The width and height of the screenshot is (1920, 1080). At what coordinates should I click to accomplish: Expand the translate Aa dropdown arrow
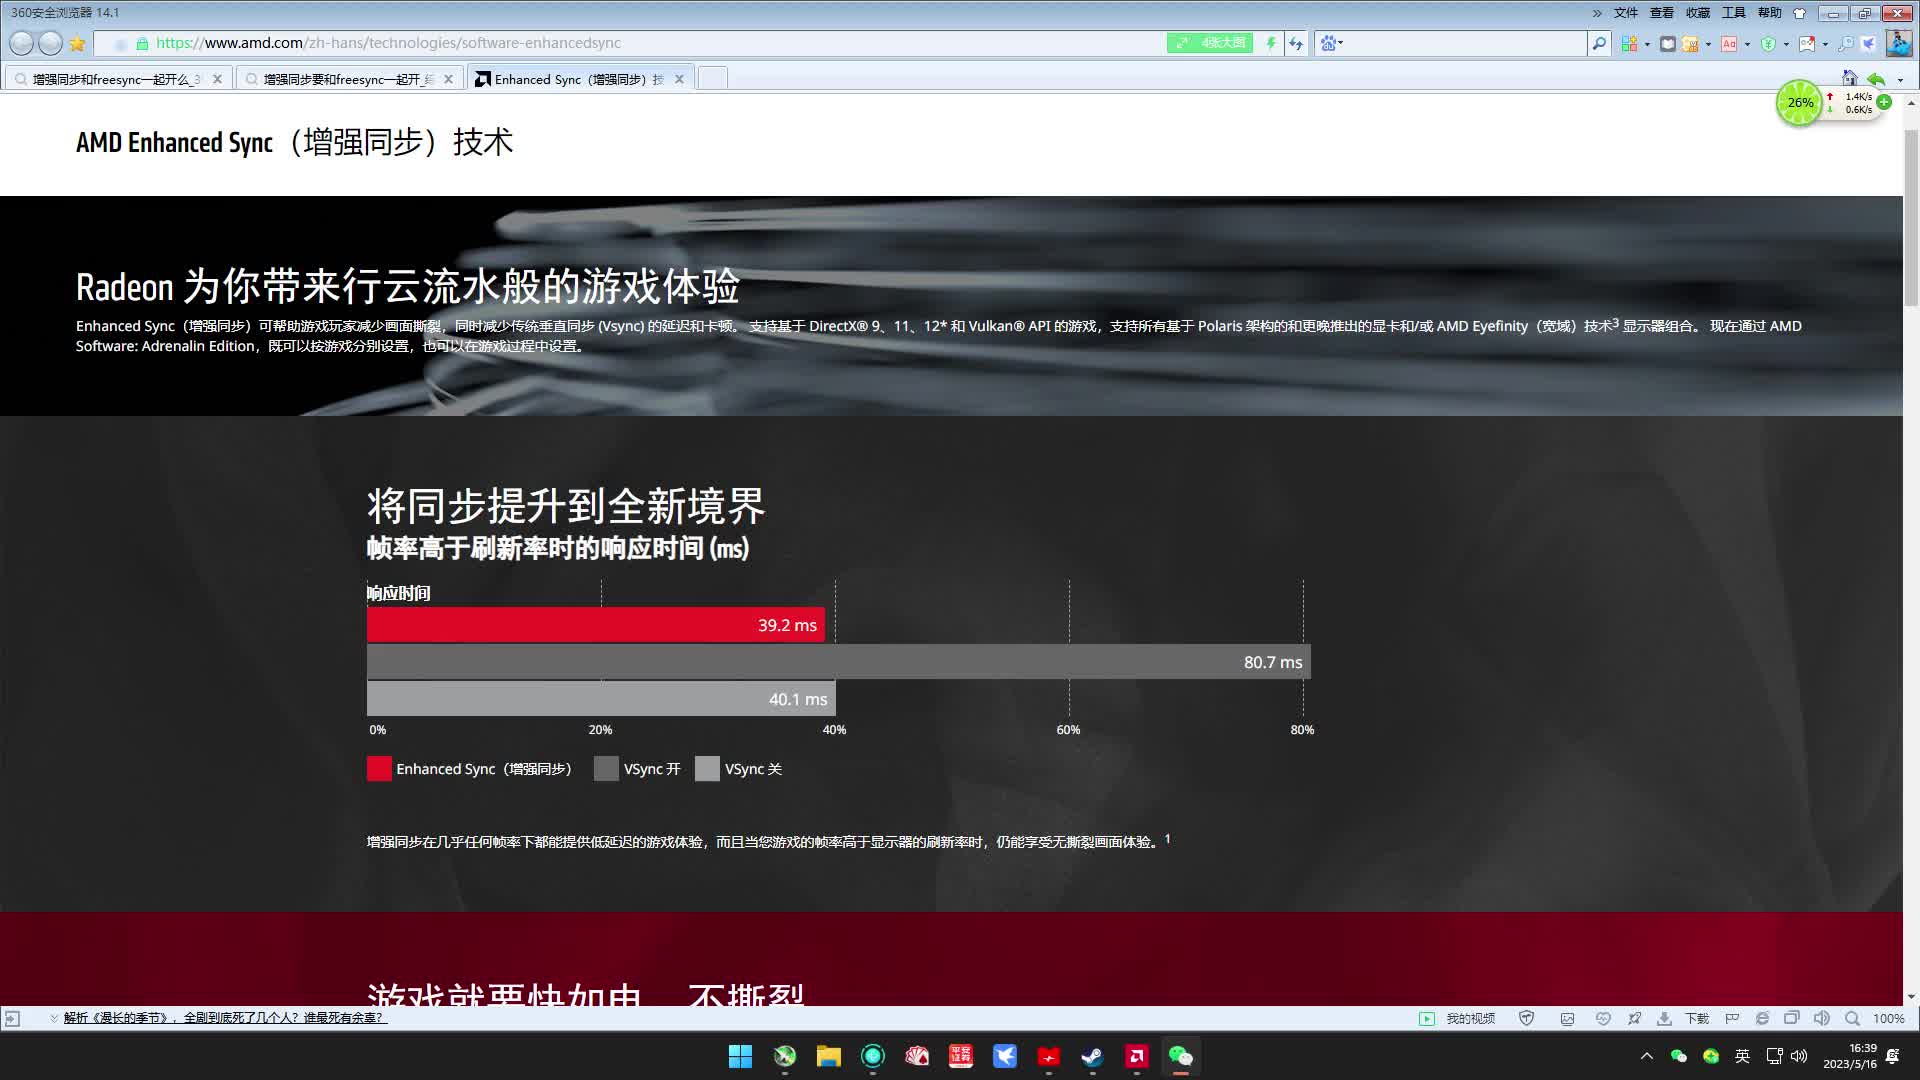tap(1747, 44)
